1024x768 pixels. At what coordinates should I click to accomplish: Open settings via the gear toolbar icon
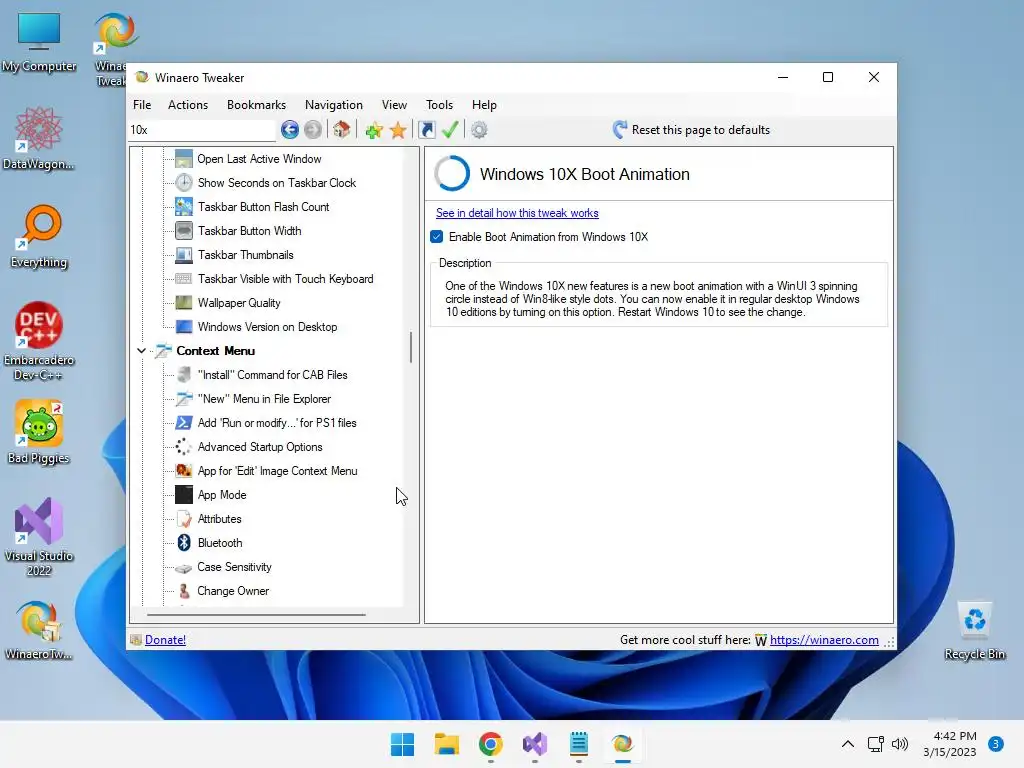479,130
